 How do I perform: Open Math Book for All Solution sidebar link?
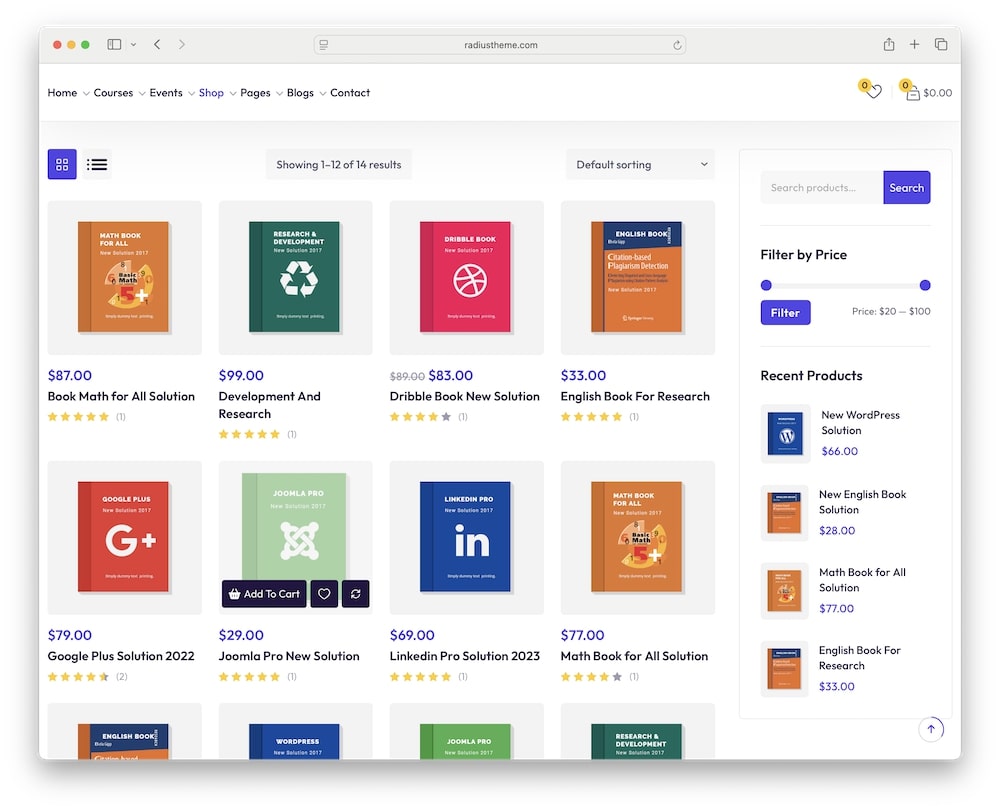click(862, 580)
